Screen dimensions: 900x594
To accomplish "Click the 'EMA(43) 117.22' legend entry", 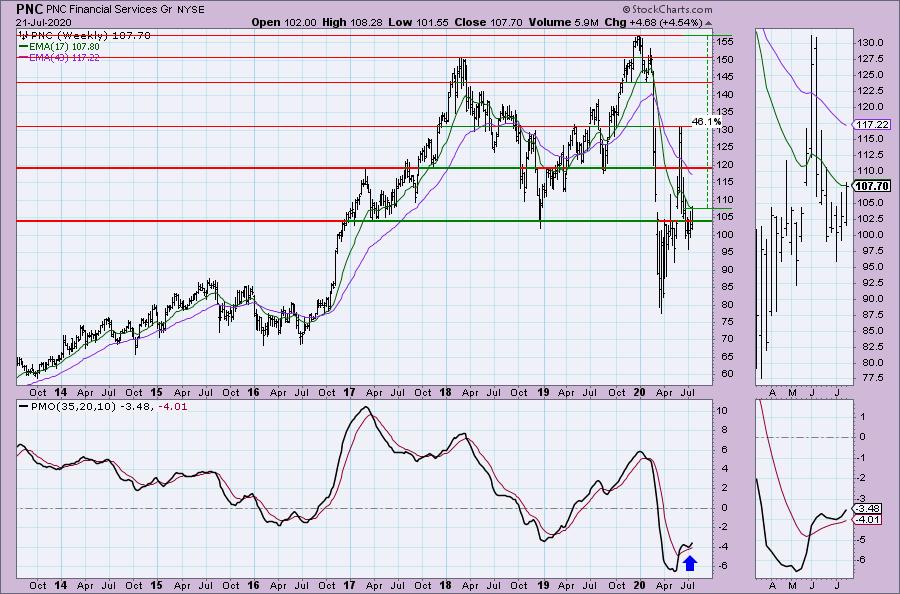I will coord(64,57).
